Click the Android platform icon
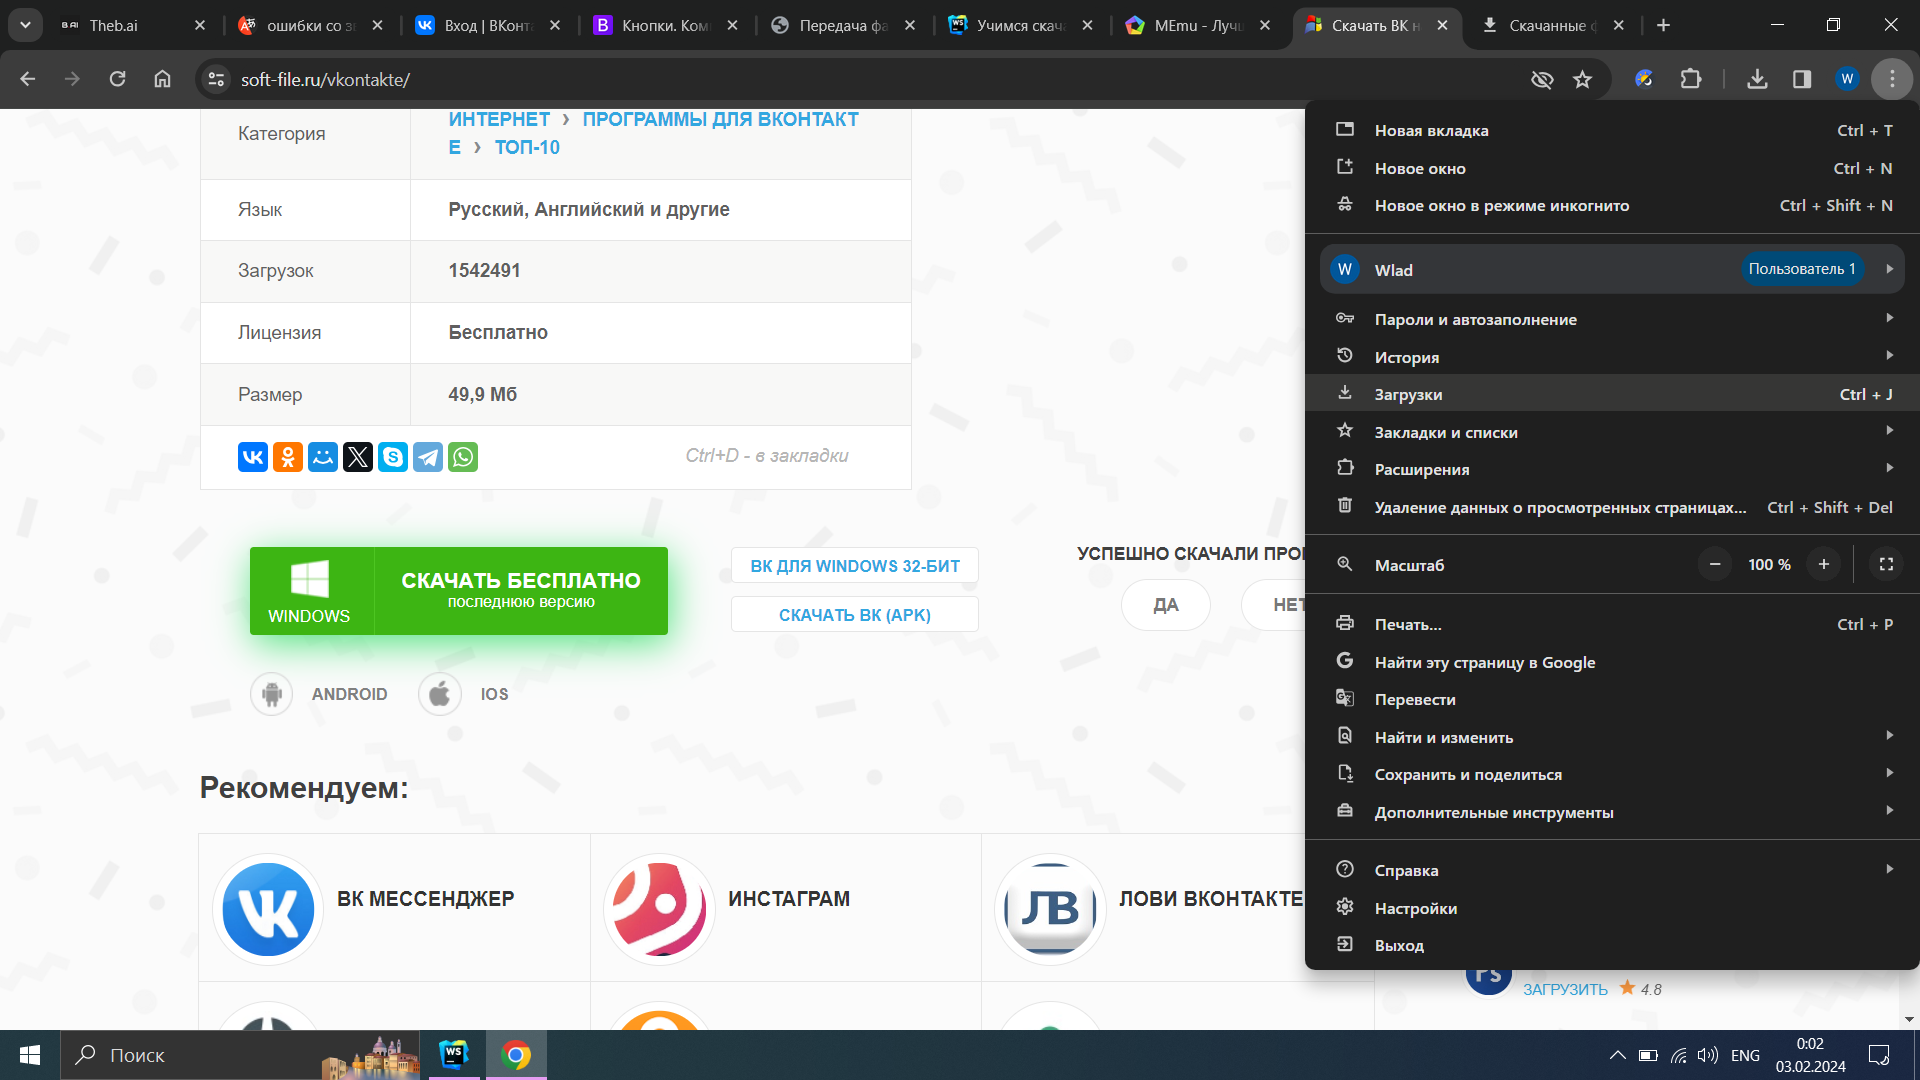Screen dimensions: 1920x1080 coord(271,694)
